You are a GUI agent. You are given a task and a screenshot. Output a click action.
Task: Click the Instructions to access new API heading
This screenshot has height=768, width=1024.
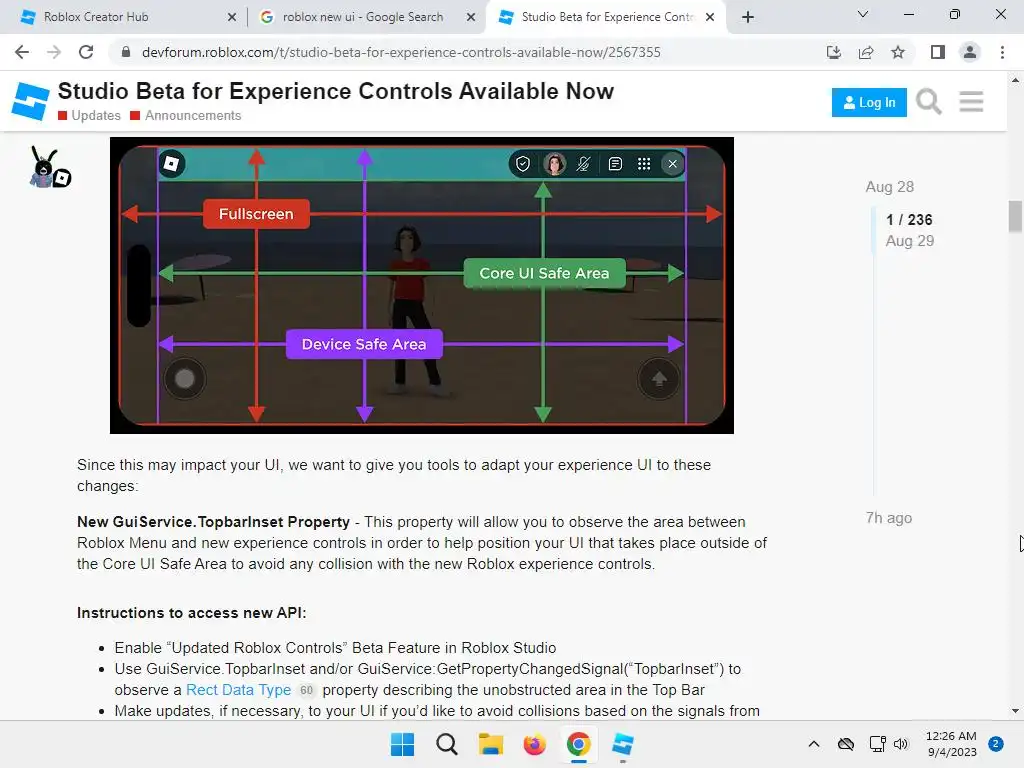coord(191,613)
